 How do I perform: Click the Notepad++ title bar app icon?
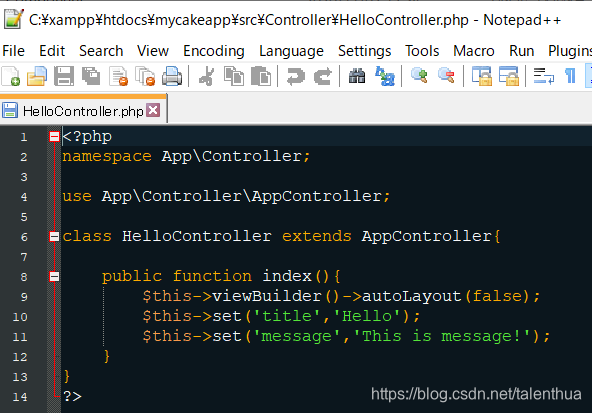tap(14, 19)
